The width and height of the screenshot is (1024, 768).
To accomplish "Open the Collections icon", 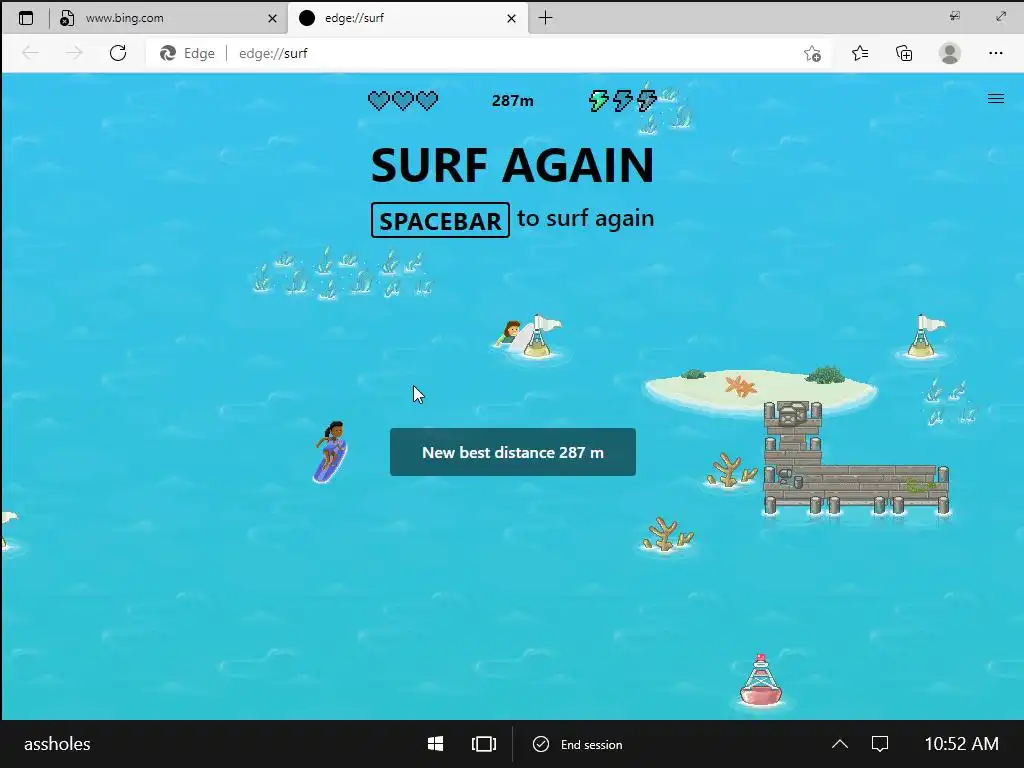I will (x=904, y=54).
